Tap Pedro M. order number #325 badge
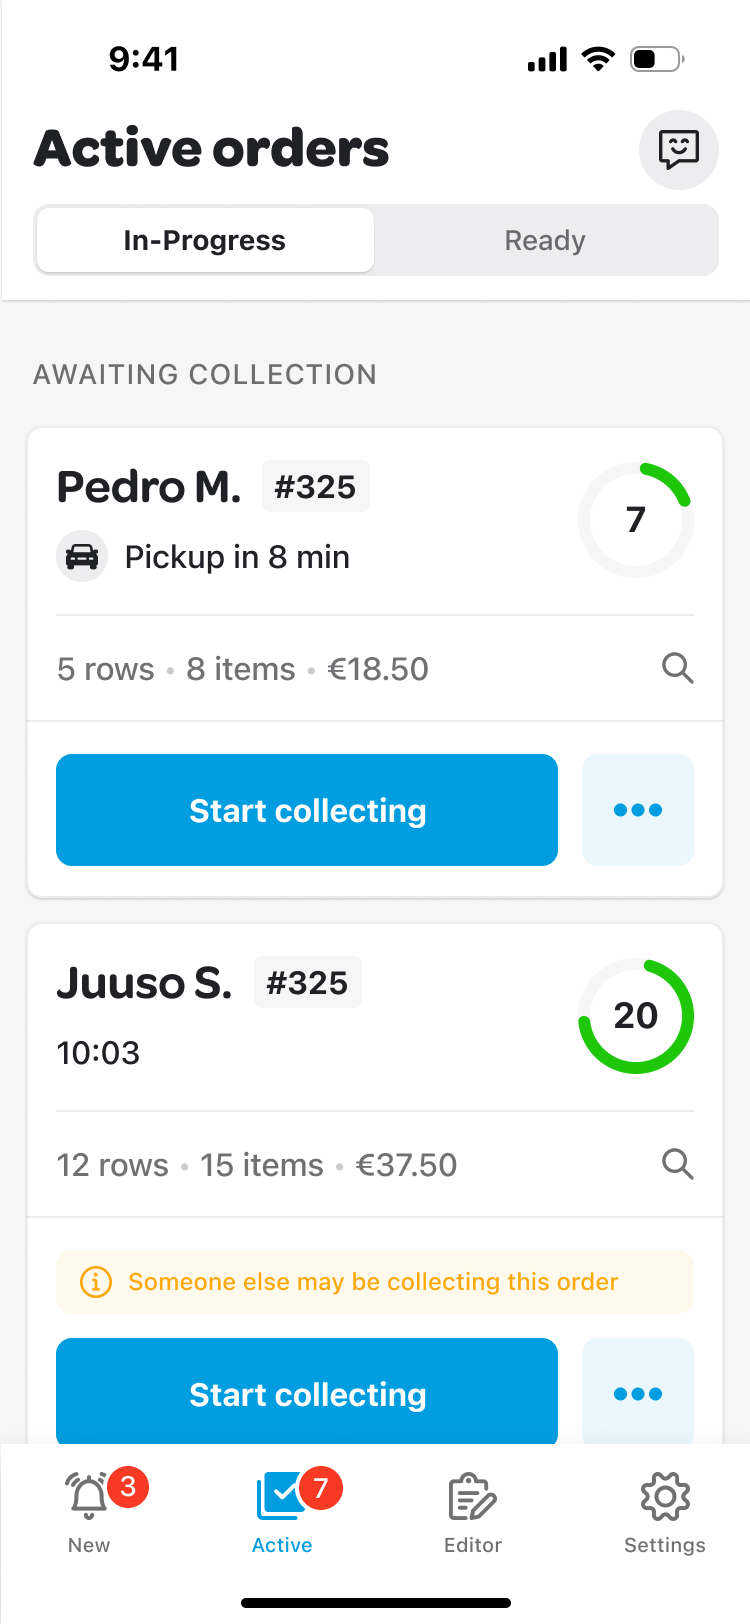The width and height of the screenshot is (750, 1624). pyautogui.click(x=315, y=487)
